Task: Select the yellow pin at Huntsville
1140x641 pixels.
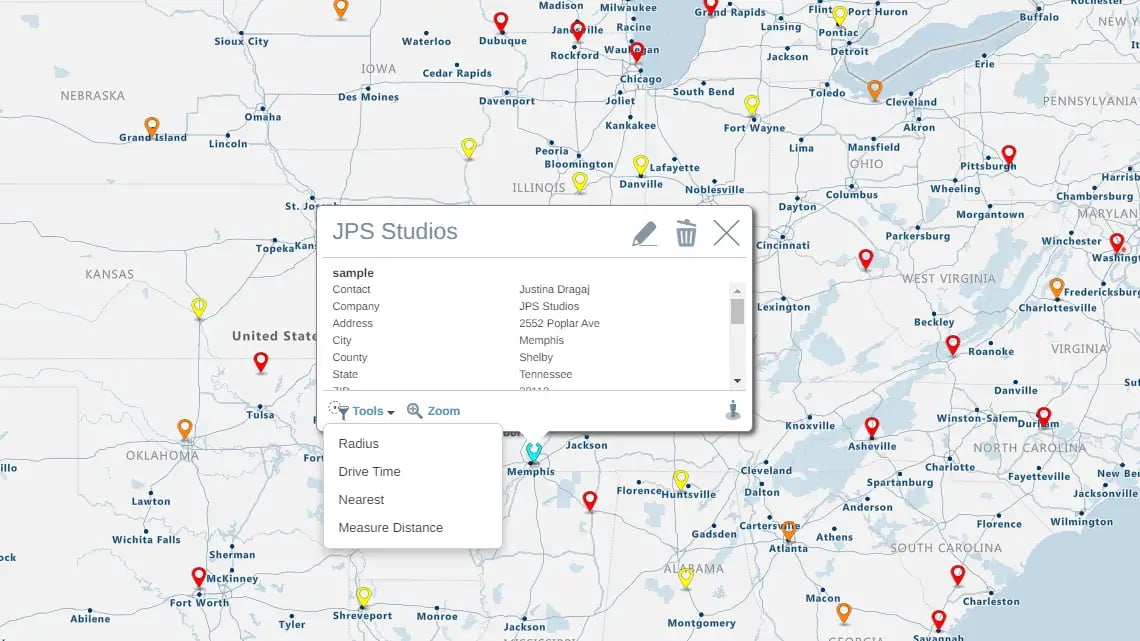Action: pyautogui.click(x=681, y=480)
